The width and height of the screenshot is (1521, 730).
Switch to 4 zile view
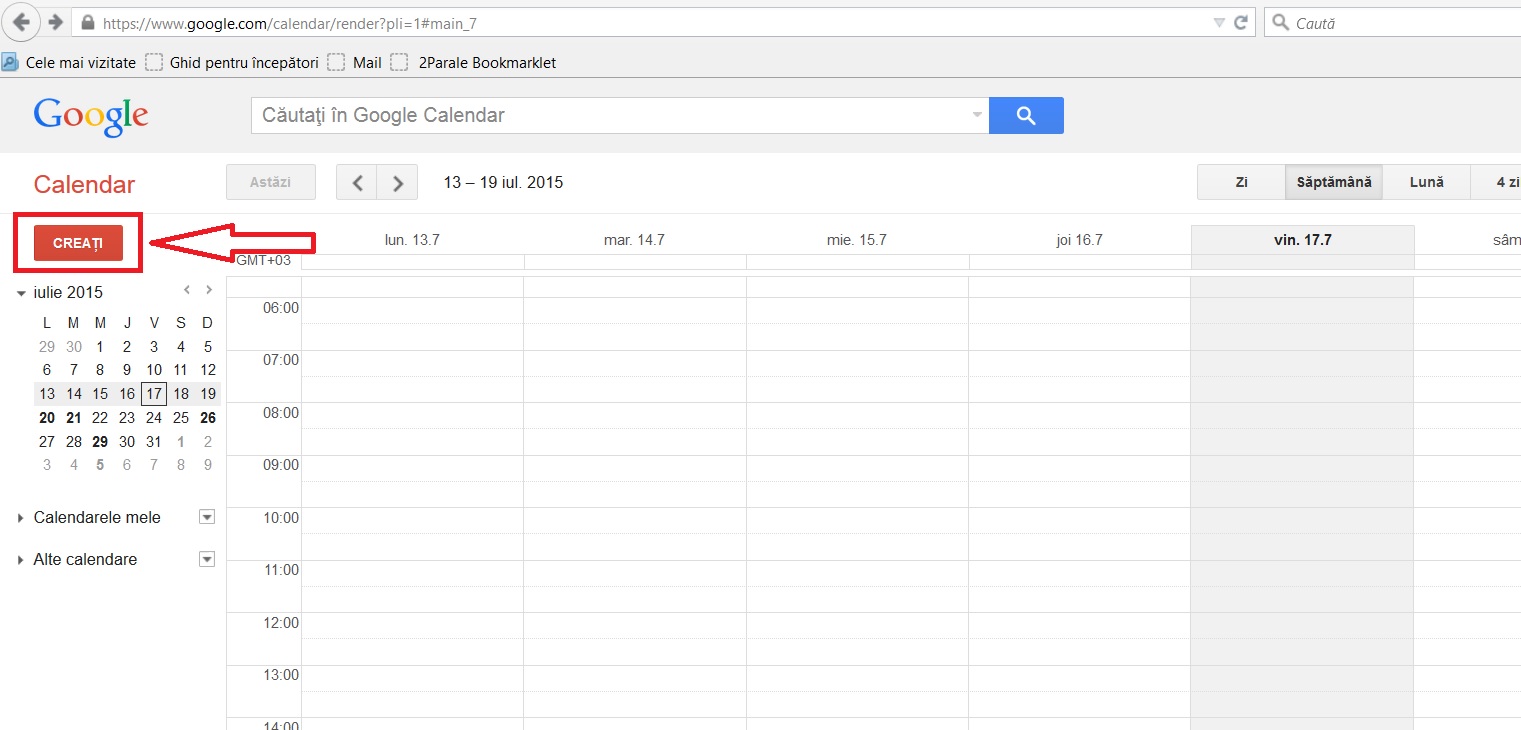coord(1496,183)
